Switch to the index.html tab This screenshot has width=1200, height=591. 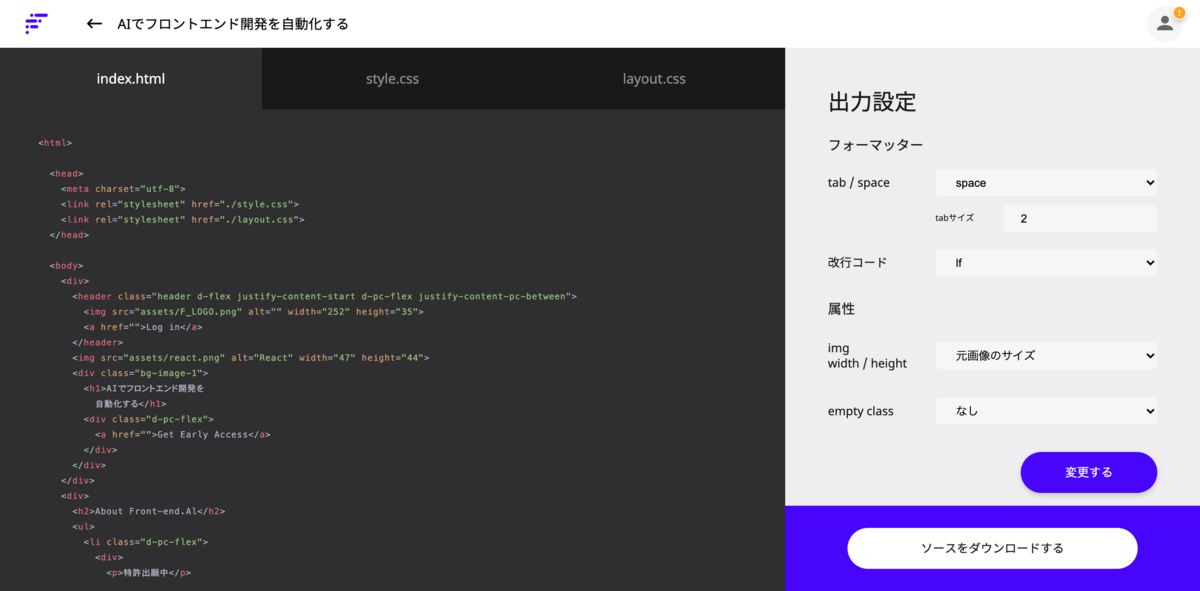[x=131, y=78]
